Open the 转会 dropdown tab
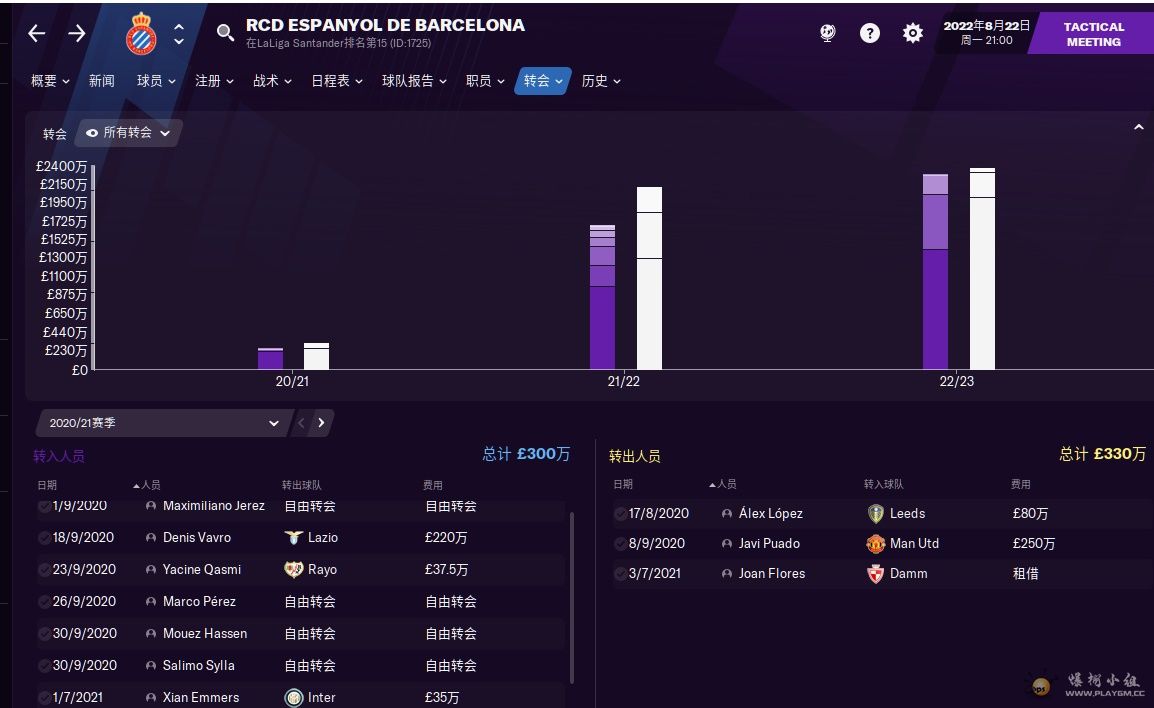The image size is (1154, 708). tap(543, 81)
